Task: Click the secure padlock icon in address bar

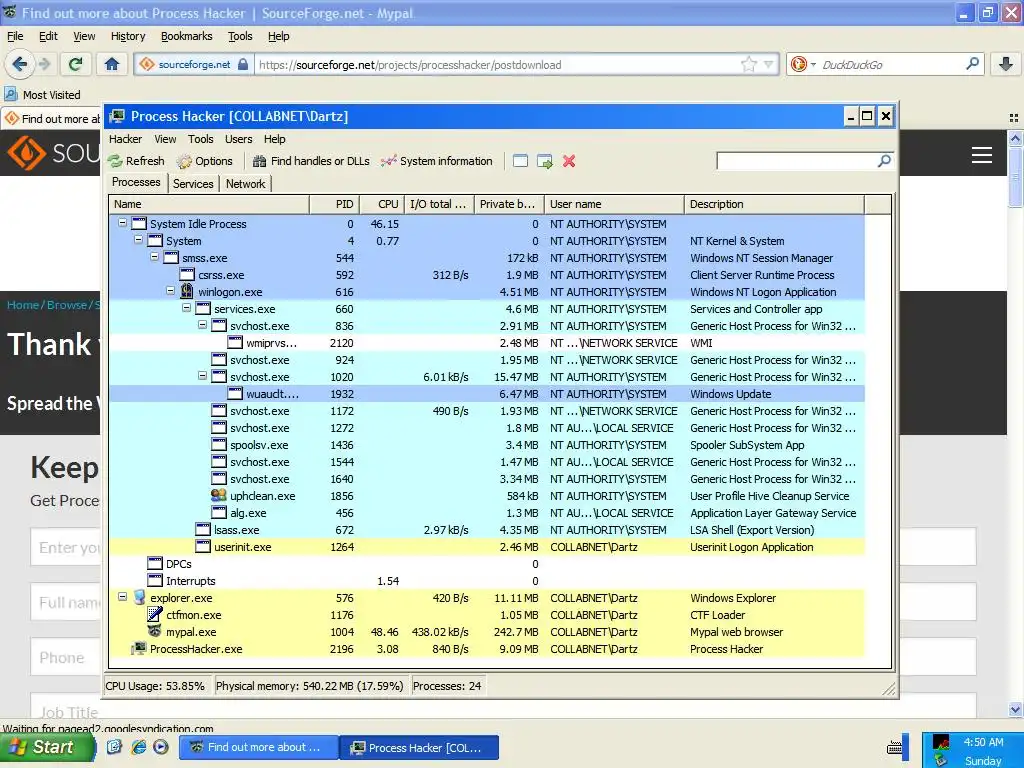Action: [x=243, y=64]
